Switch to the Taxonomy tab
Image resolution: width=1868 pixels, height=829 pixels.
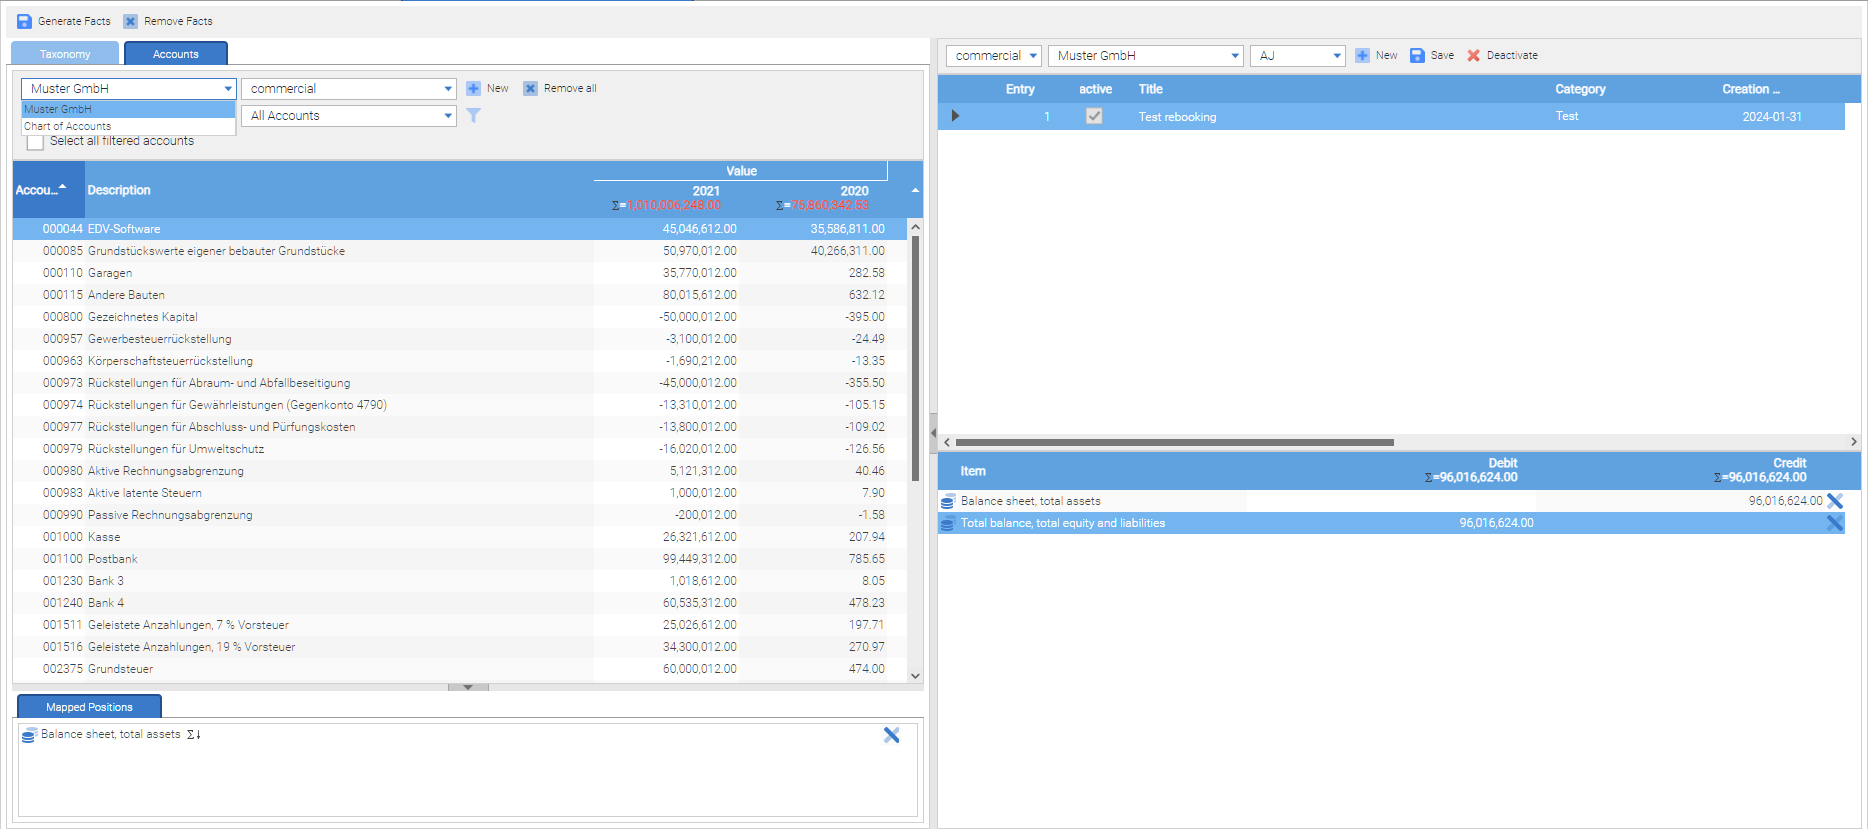(x=65, y=54)
